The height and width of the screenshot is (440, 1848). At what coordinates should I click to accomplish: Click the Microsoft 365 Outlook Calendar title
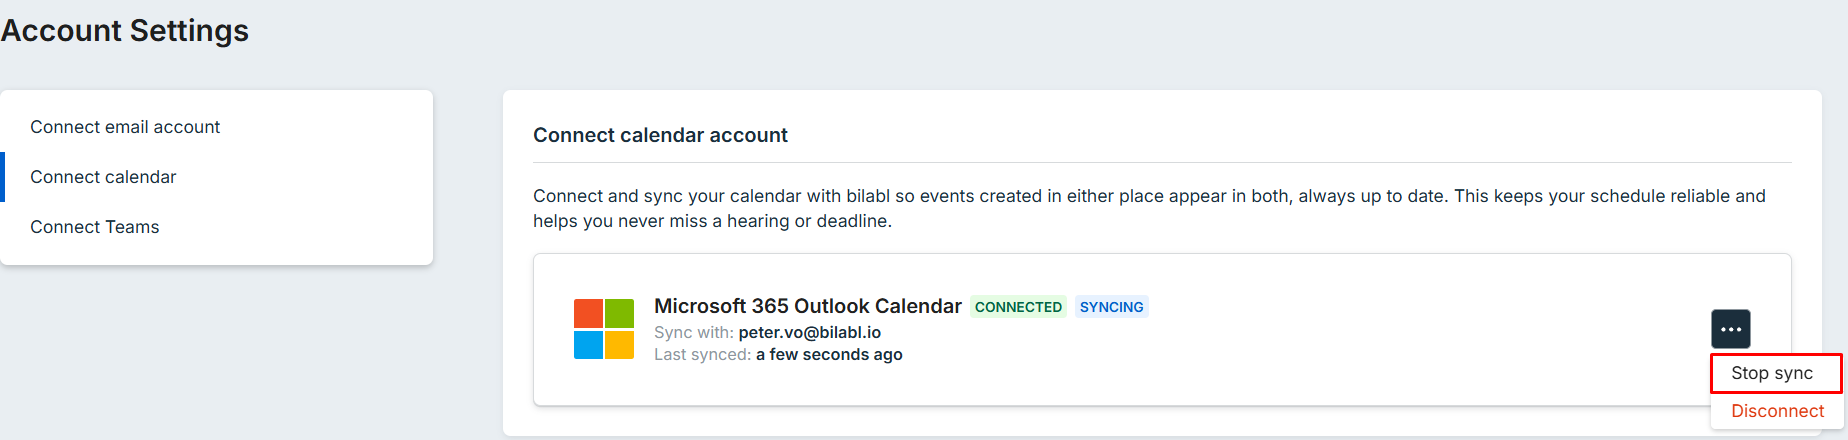(808, 306)
